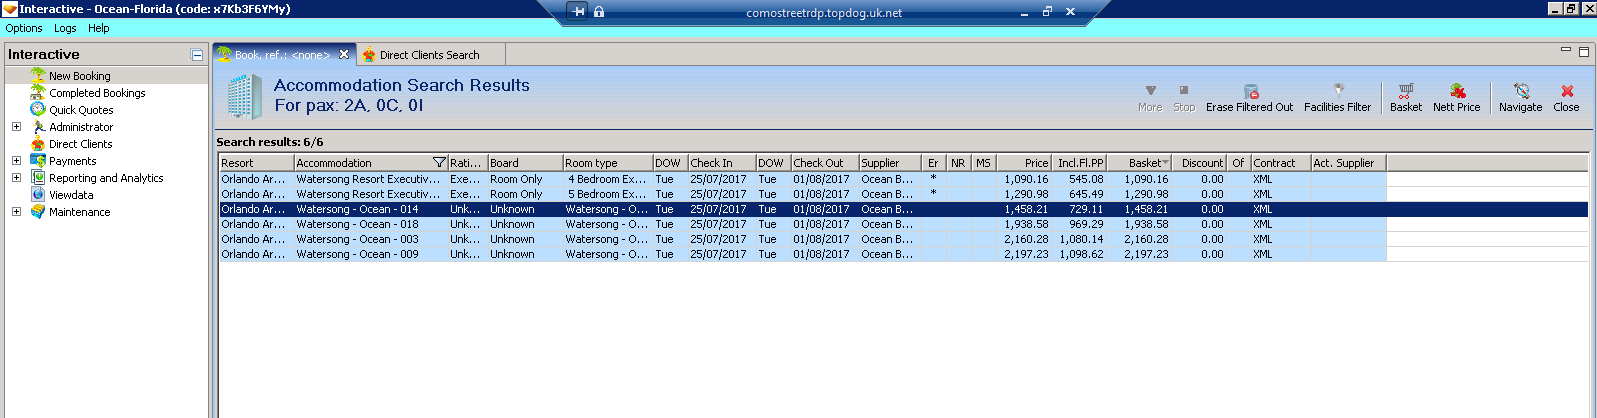Open the Options menu

pyautogui.click(x=24, y=28)
